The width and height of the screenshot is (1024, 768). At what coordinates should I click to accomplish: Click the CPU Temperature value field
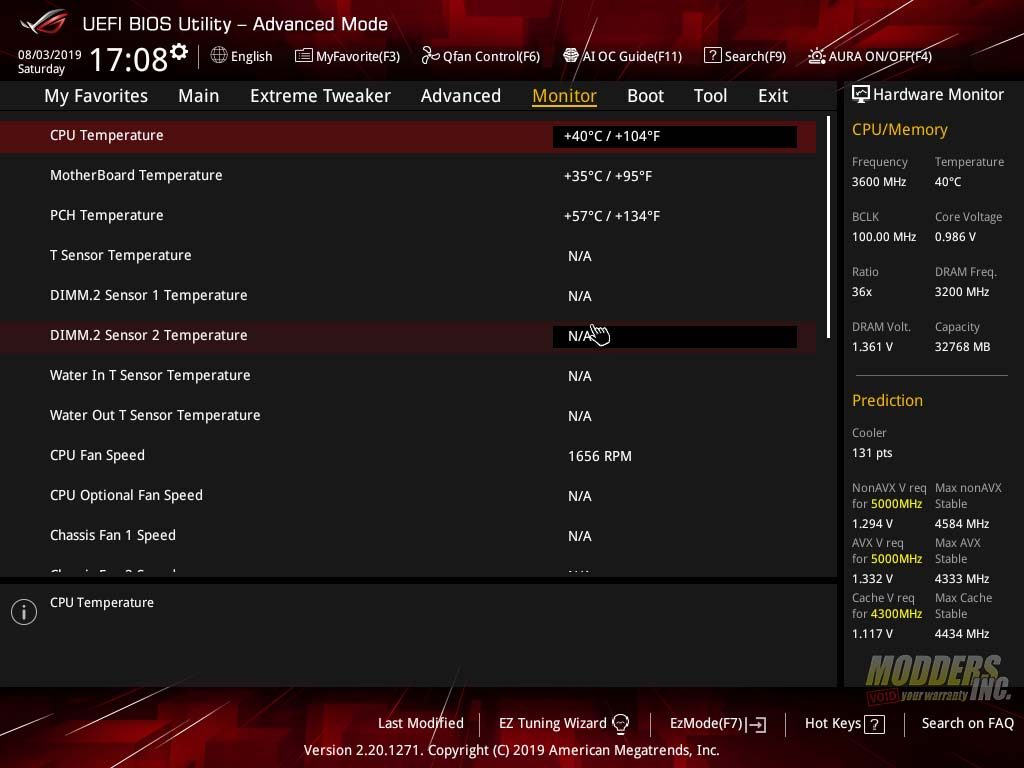pyautogui.click(x=674, y=136)
